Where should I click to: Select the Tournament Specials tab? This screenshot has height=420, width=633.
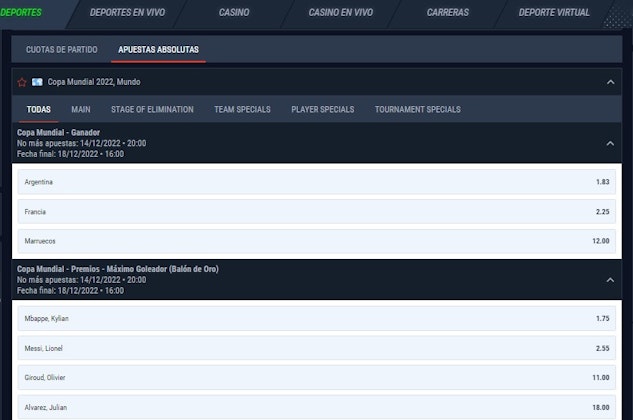417,109
